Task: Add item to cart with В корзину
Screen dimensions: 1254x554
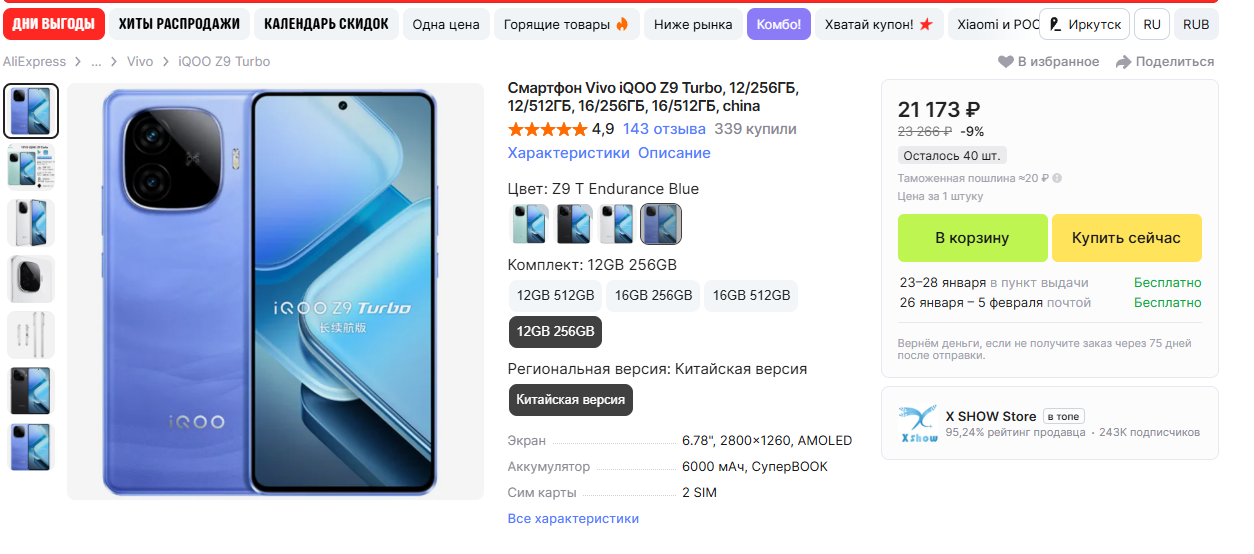Action: click(972, 238)
